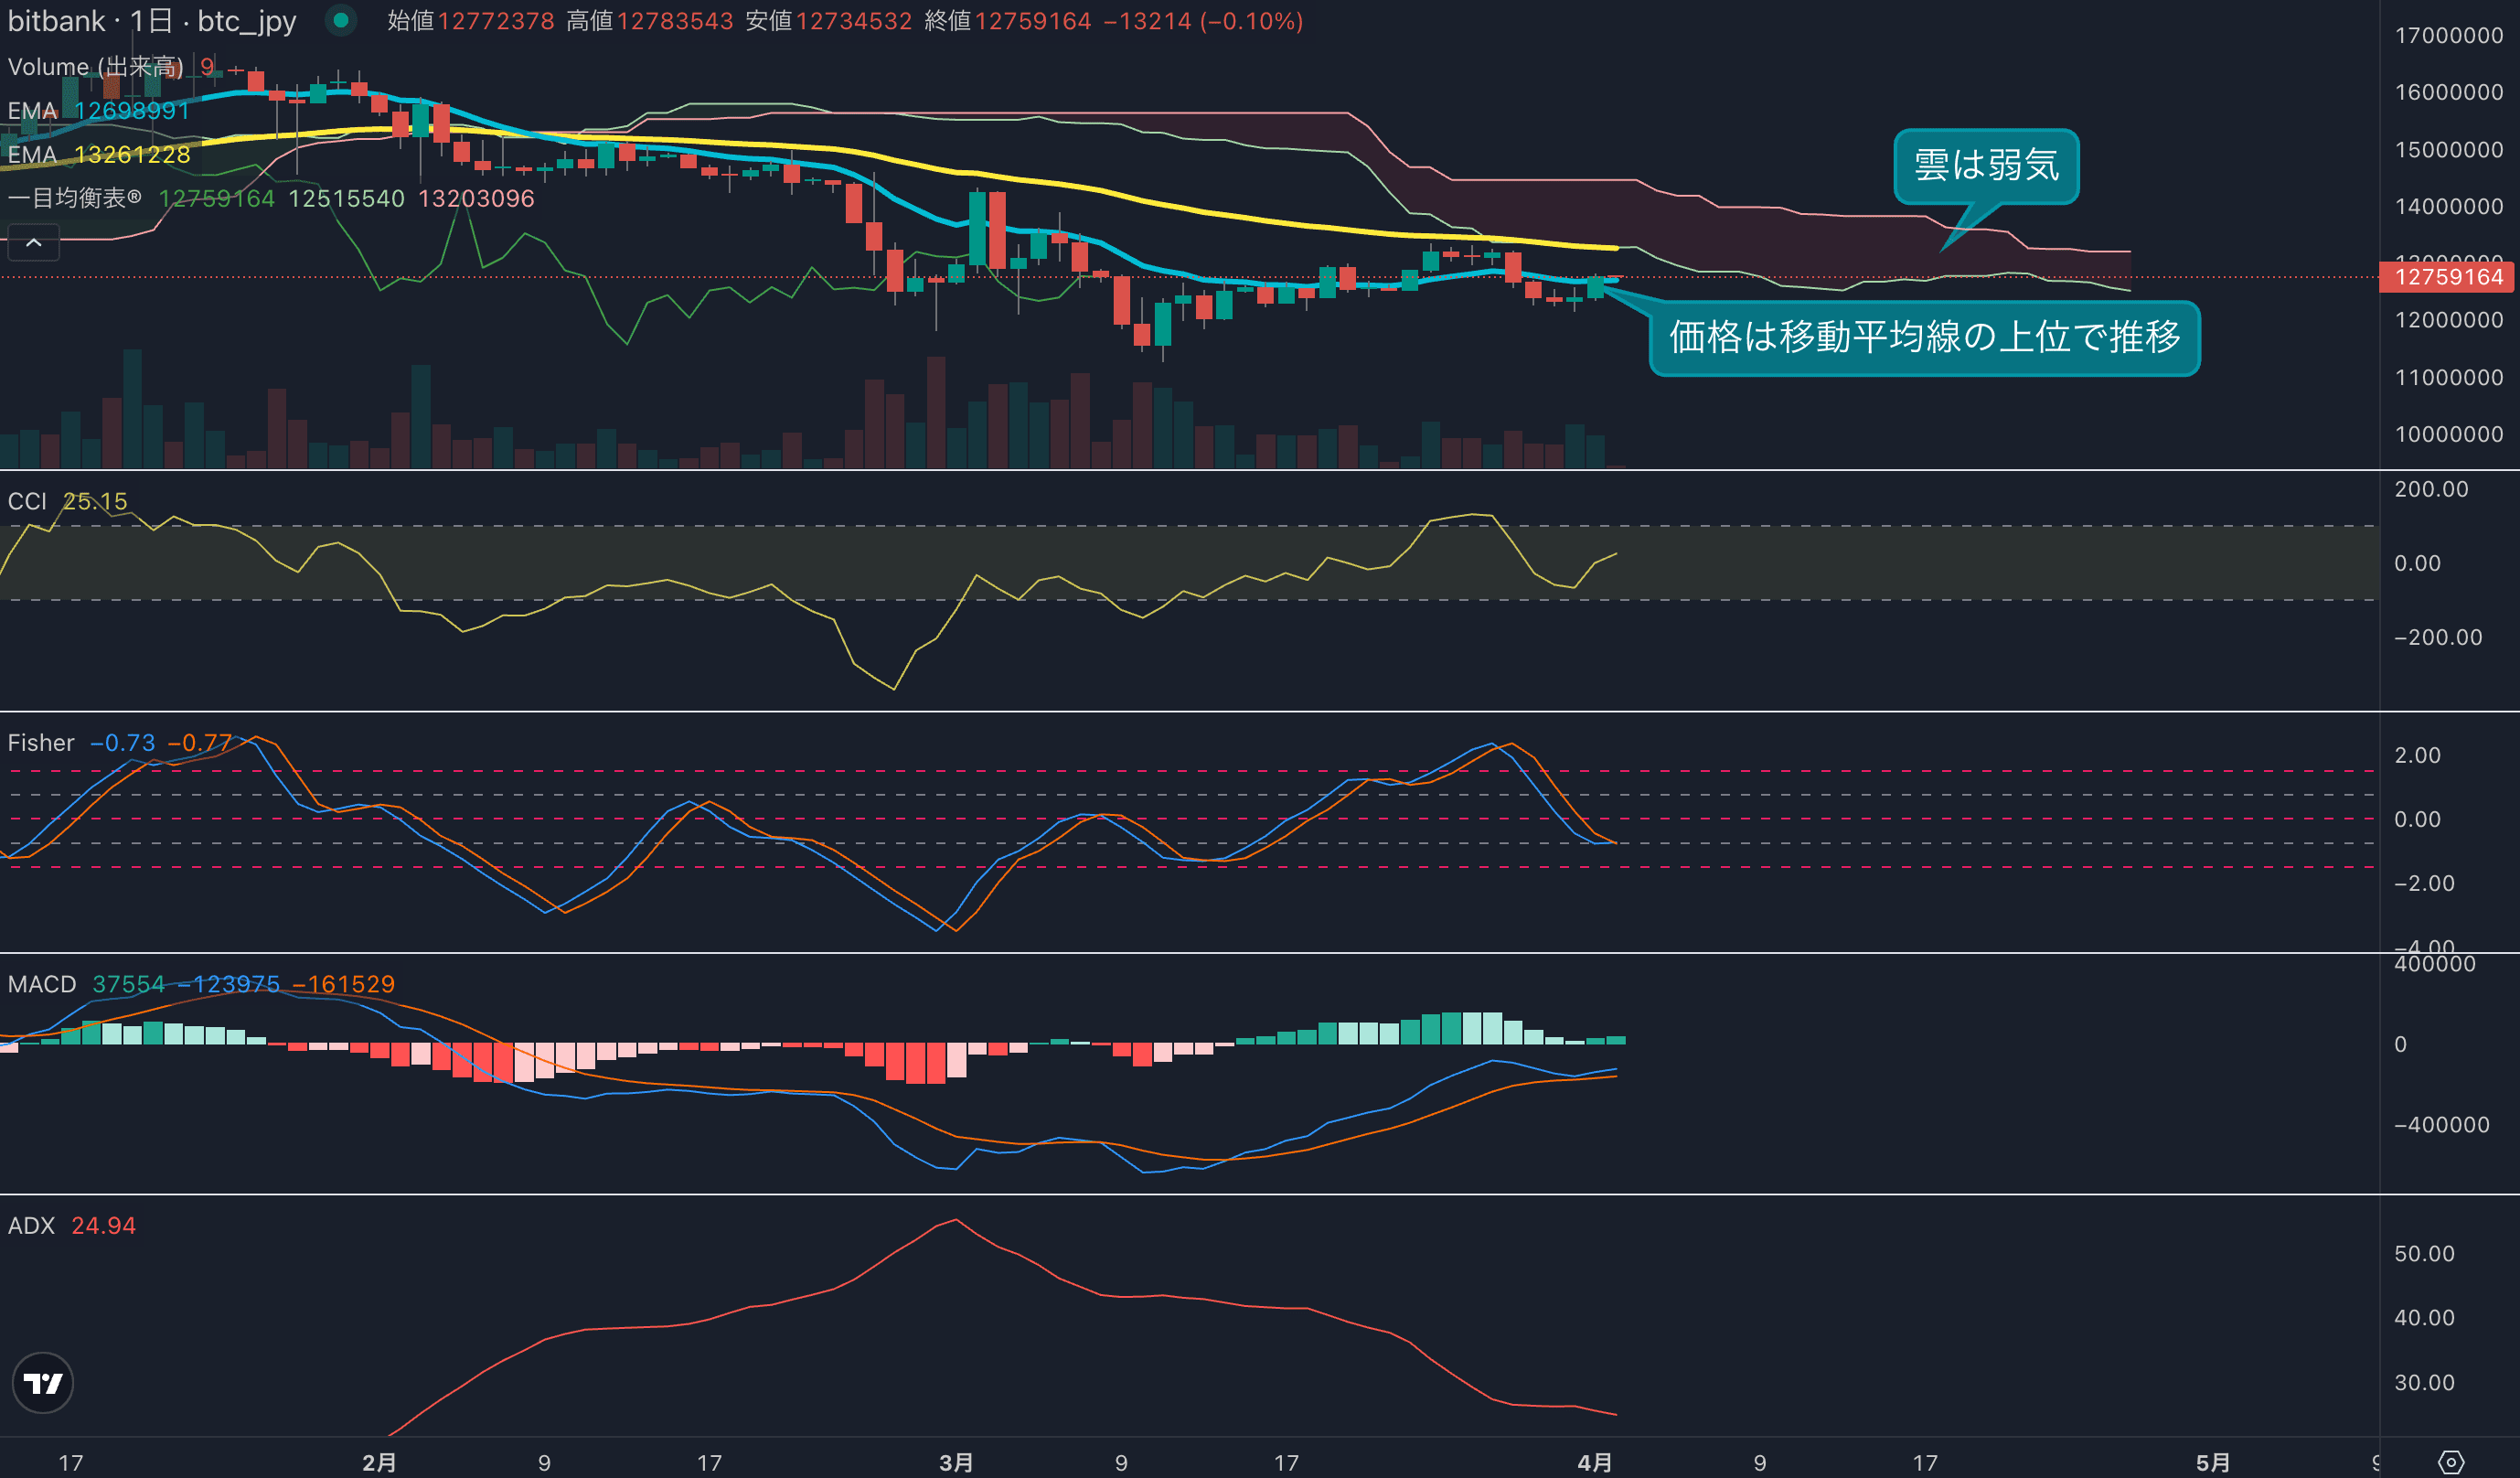
Task: Click the TradingView logo icon
Action: point(42,1383)
